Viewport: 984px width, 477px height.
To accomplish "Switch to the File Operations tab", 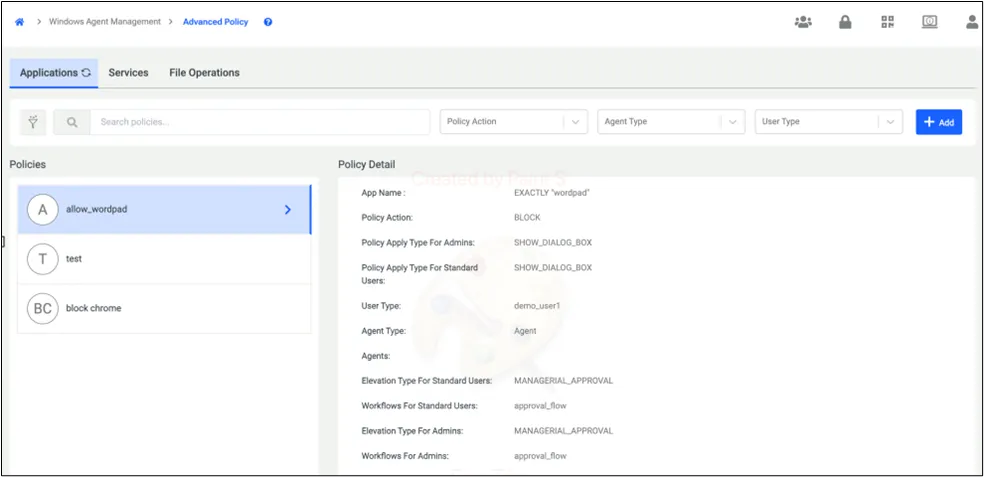I will coord(205,73).
